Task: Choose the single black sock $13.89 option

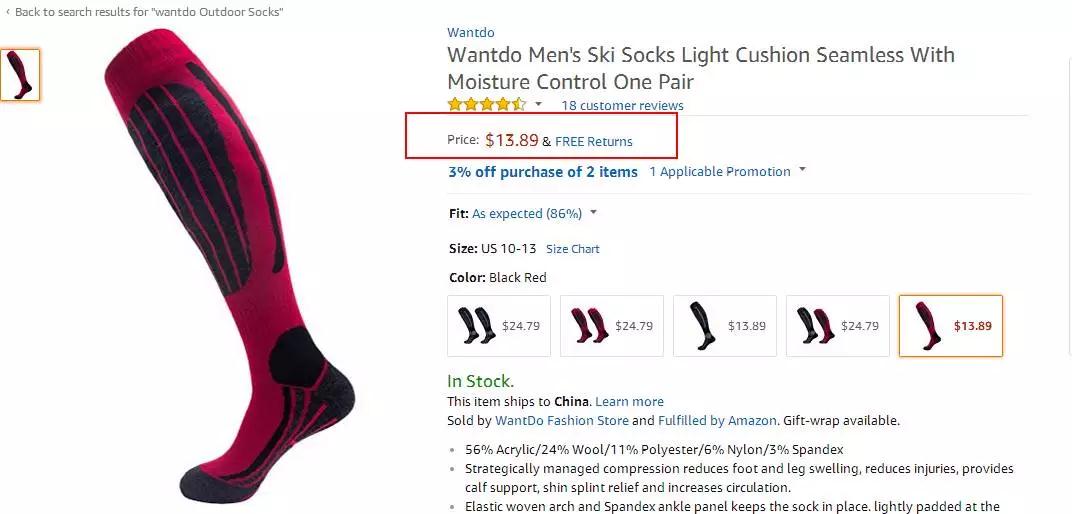Action: 724,325
